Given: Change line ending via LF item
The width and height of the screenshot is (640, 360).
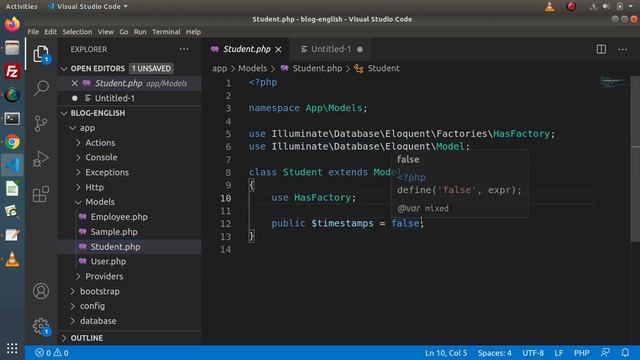Looking at the screenshot, I should click(559, 353).
